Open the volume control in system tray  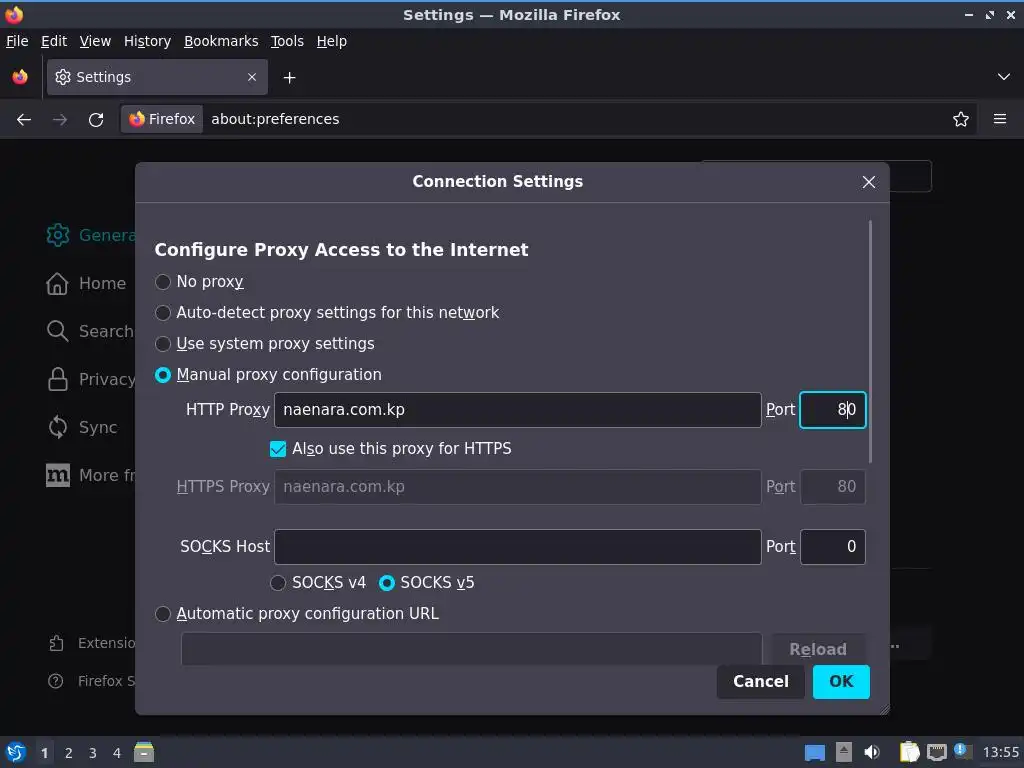pyautogui.click(x=872, y=752)
